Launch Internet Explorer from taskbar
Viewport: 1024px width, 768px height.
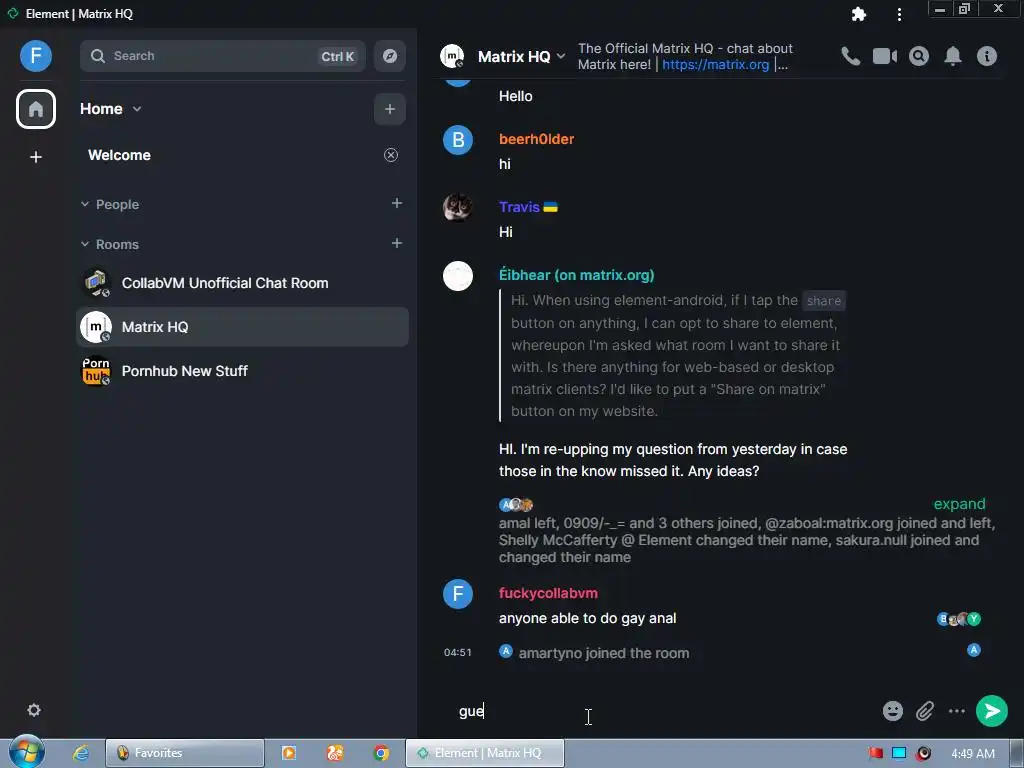[x=80, y=753]
